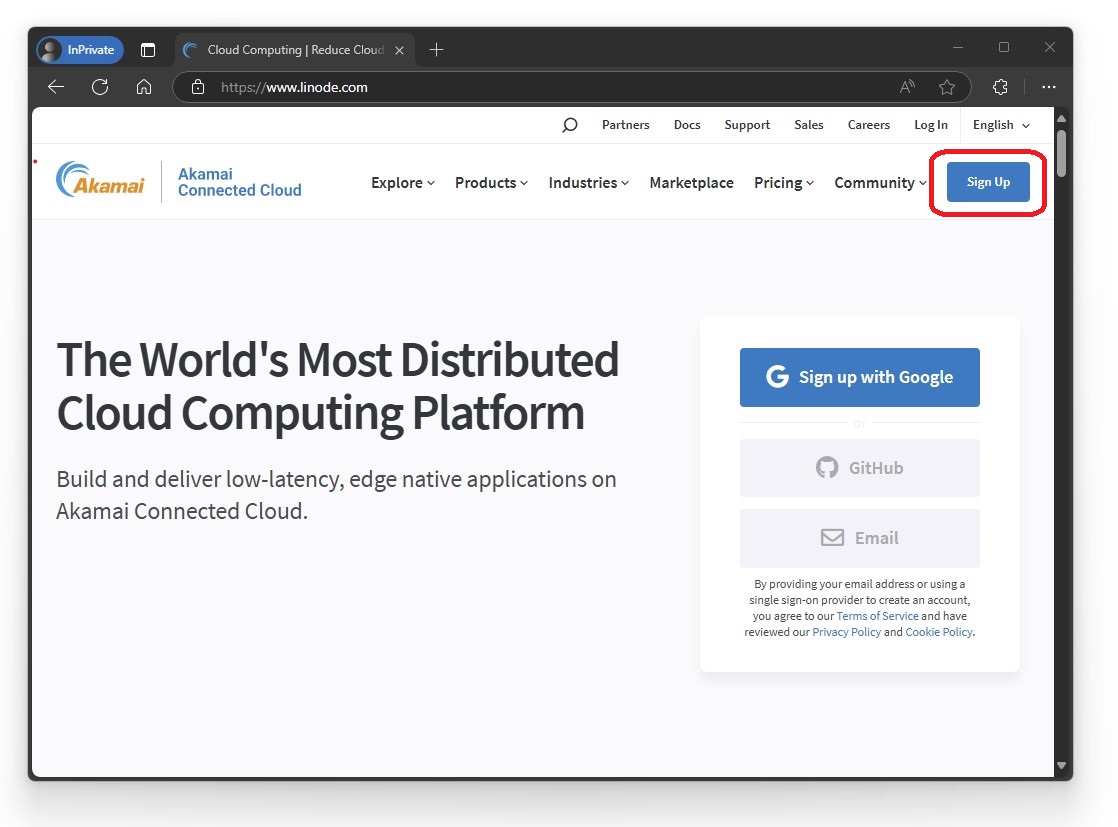The image size is (1118, 827).
Task: Open the Partners link
Action: (x=625, y=125)
